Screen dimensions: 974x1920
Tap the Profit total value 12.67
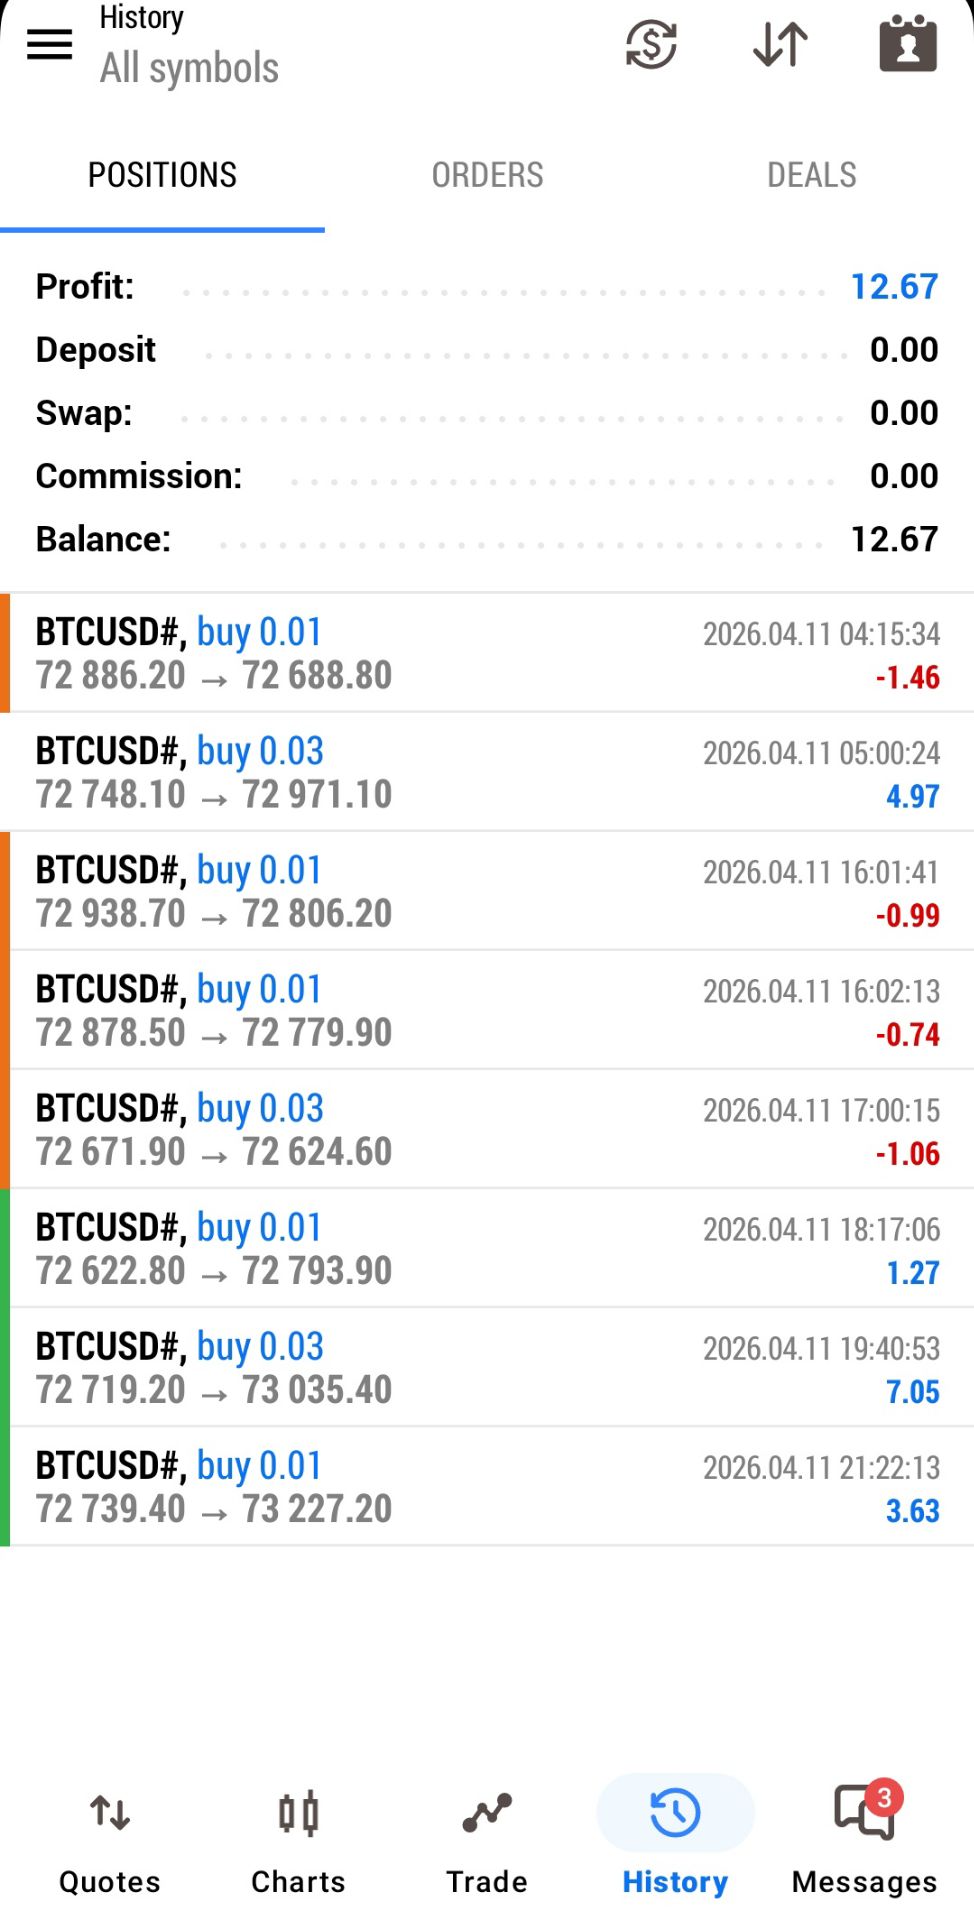click(894, 287)
